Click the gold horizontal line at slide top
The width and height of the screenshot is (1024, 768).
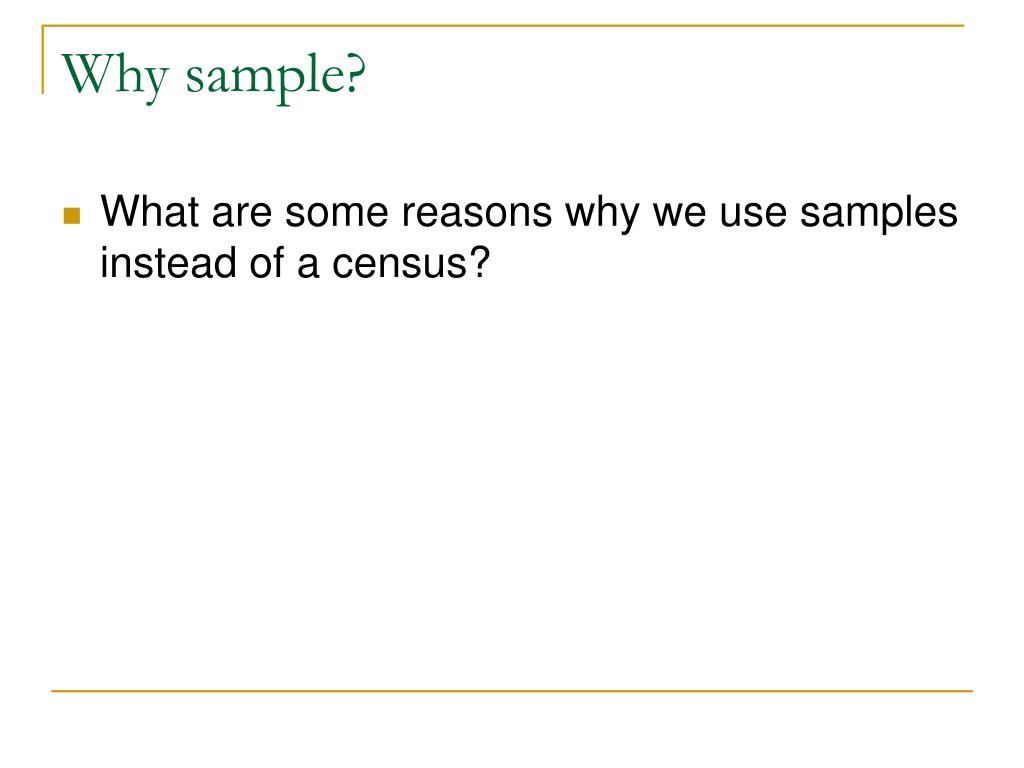point(503,25)
